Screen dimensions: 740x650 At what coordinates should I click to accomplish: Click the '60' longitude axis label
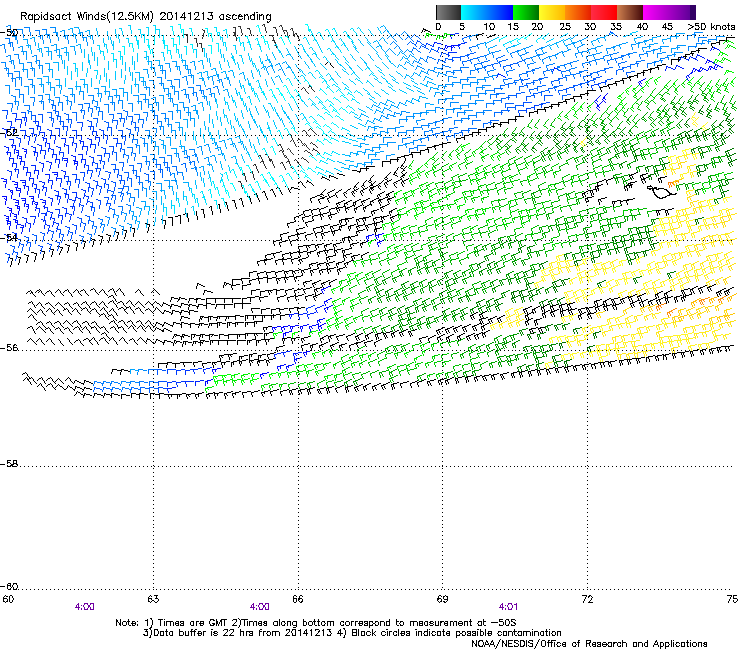[8, 599]
